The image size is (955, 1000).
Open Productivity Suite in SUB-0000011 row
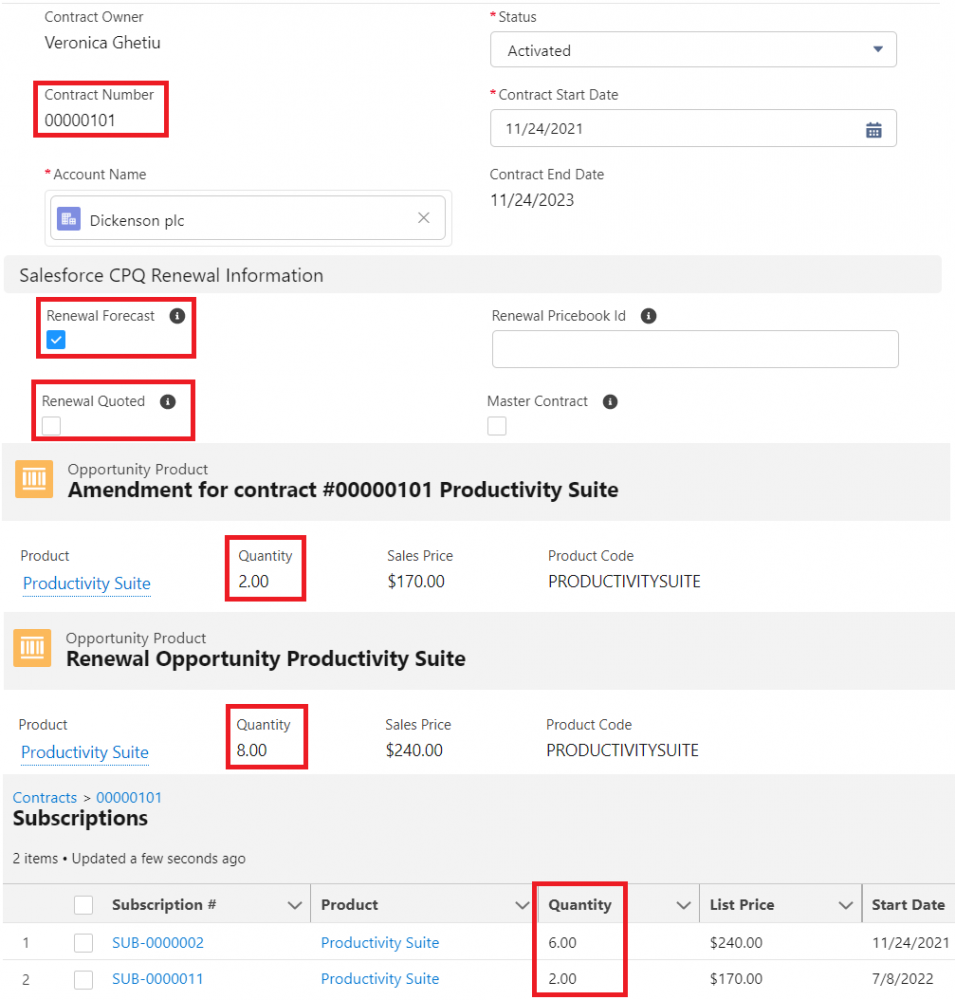coord(380,979)
